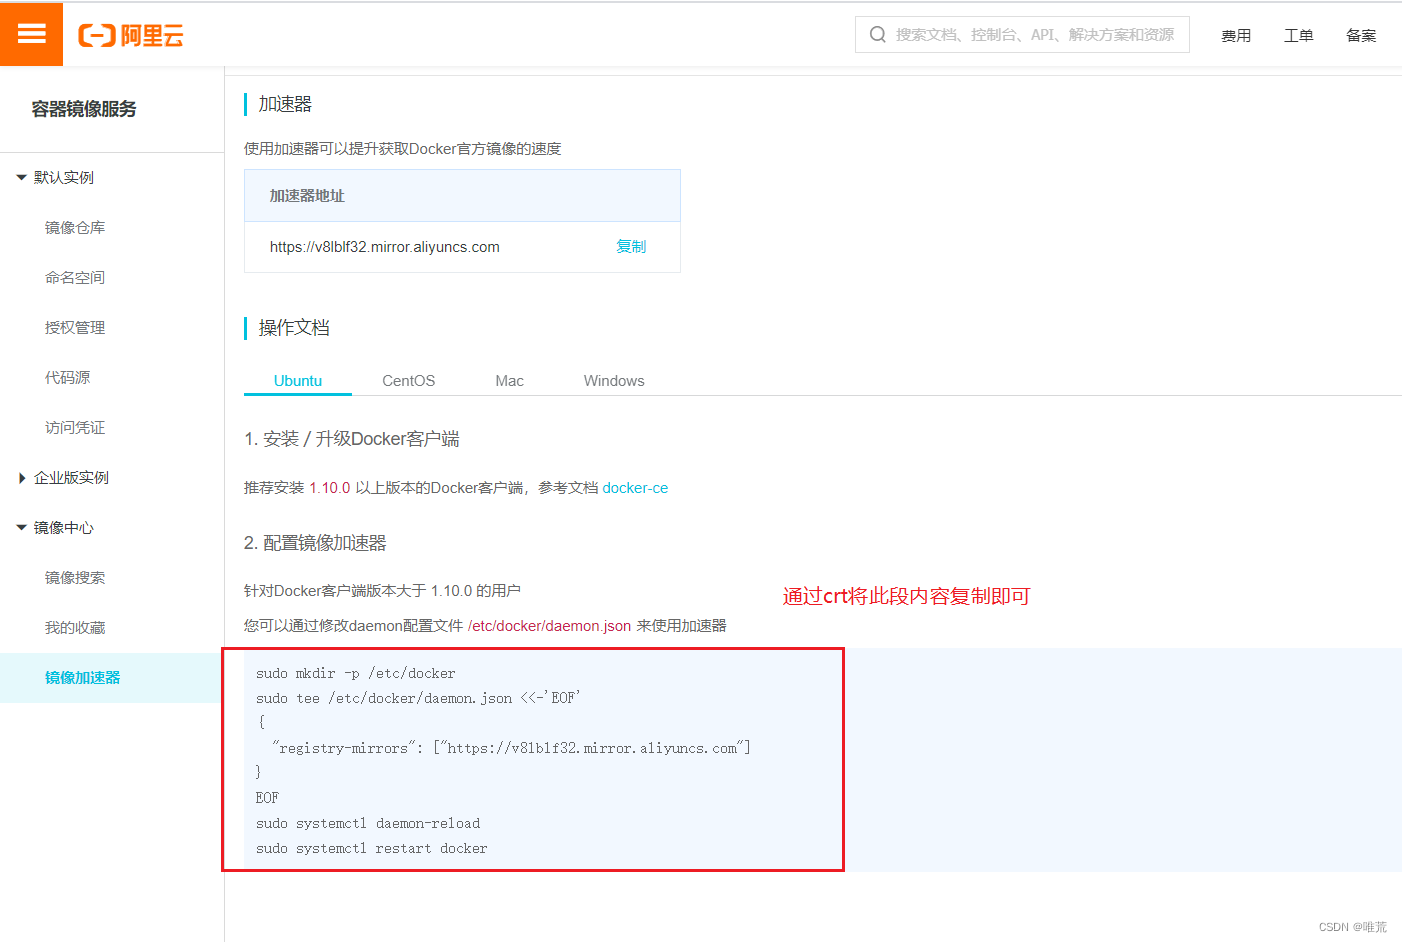Select 镜像仓库 in the sidebar

click(75, 227)
